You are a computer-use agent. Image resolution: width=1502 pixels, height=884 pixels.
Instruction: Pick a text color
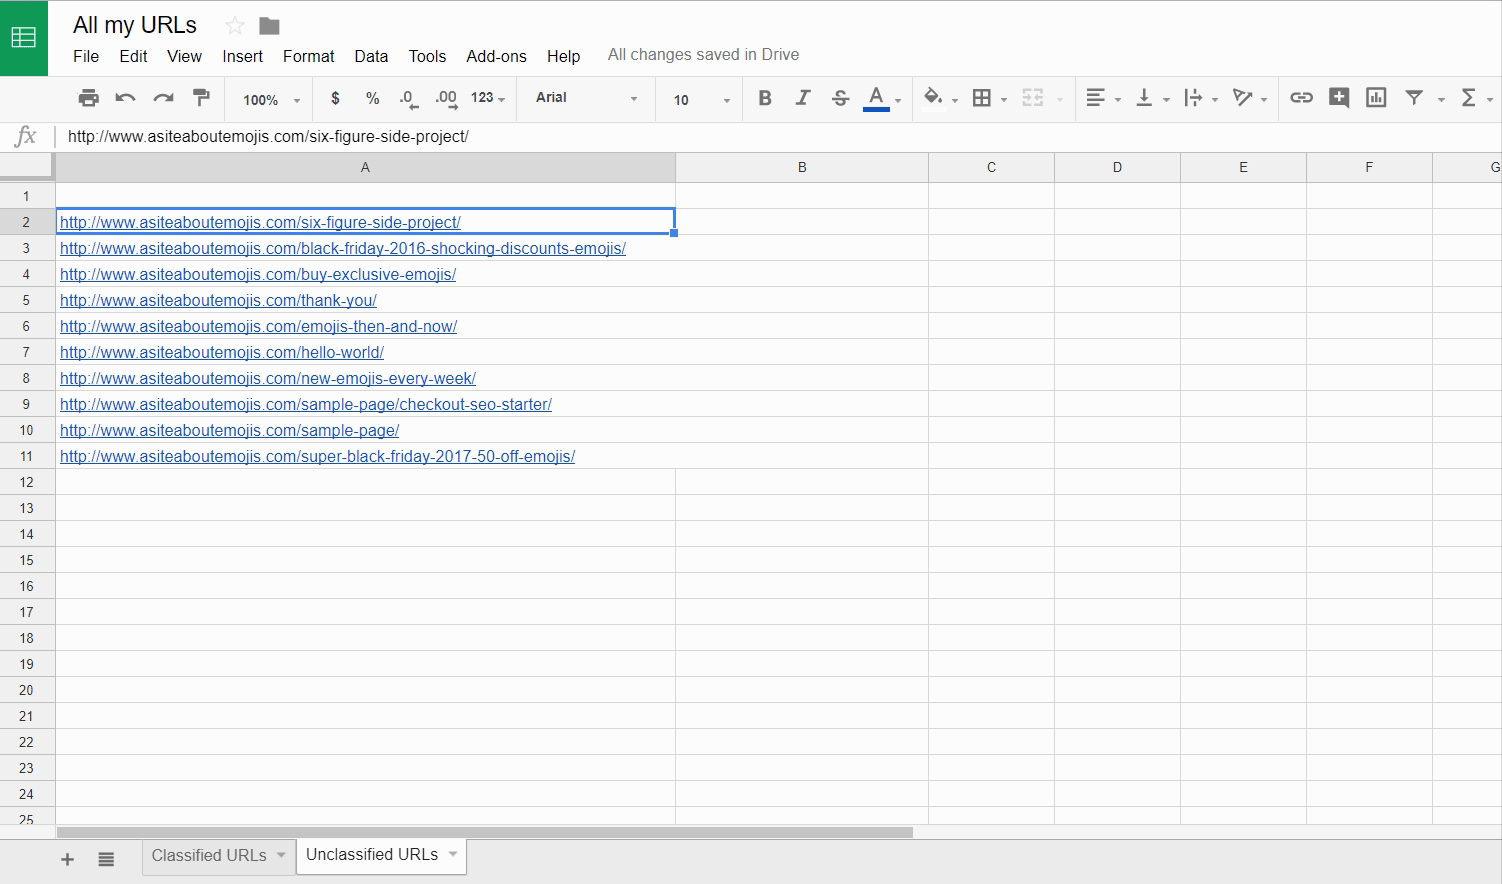876,98
